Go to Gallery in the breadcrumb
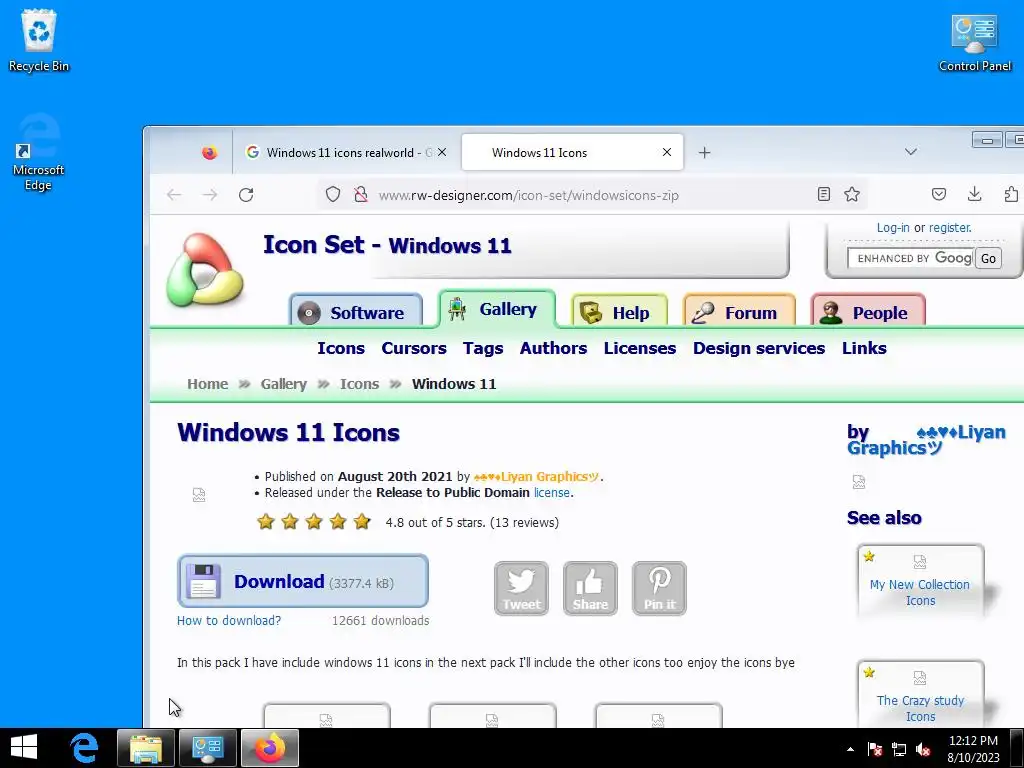1024x768 pixels. pyautogui.click(x=283, y=384)
